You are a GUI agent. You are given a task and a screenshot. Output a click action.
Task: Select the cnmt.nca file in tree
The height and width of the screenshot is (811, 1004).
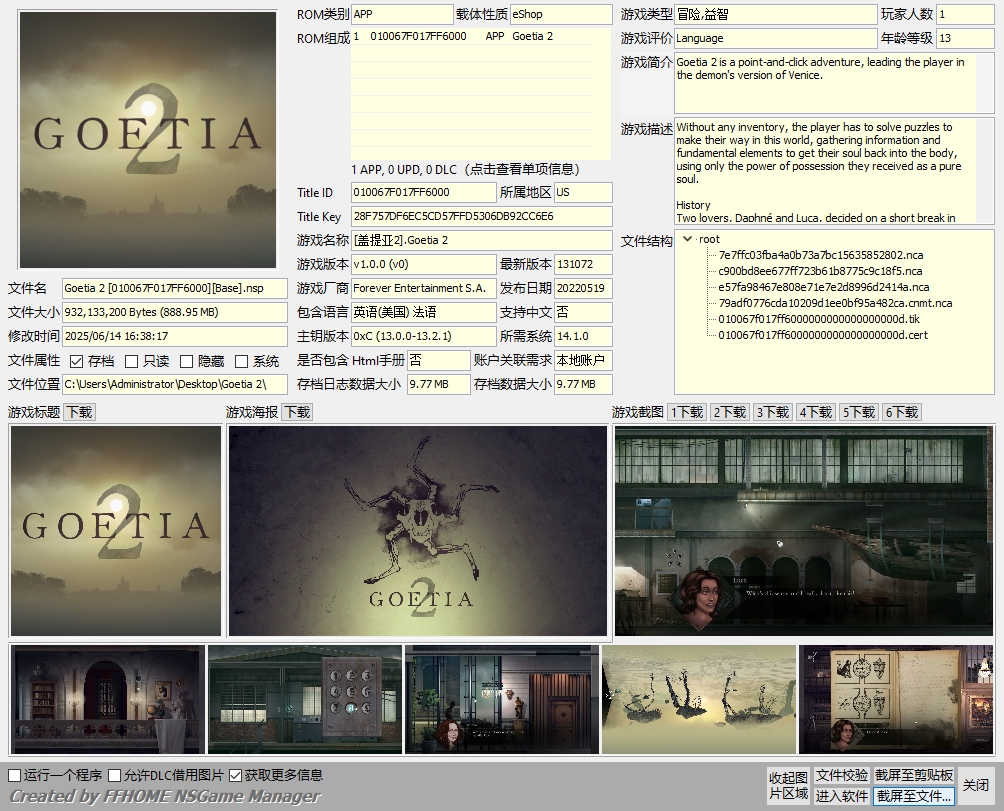click(x=835, y=303)
